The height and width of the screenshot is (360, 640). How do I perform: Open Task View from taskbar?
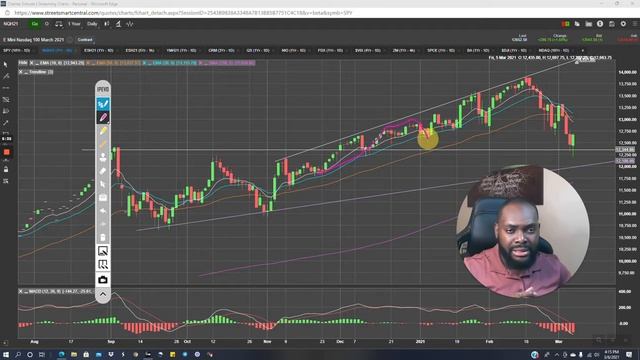(x=42, y=355)
